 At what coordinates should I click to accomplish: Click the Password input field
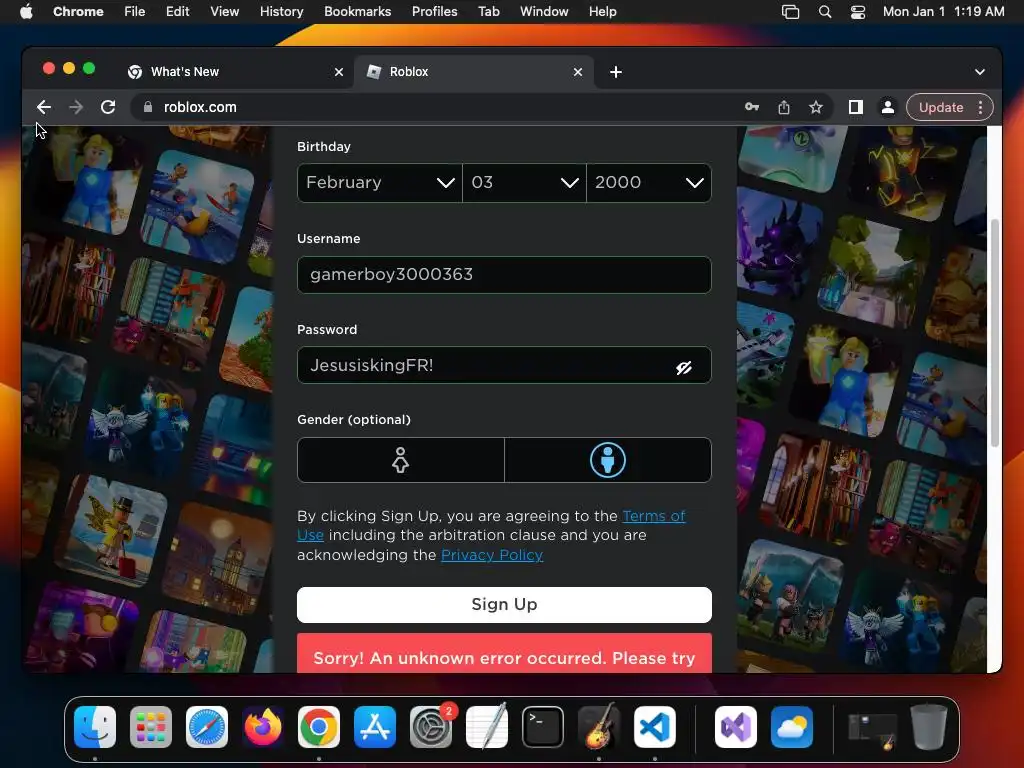click(x=504, y=365)
